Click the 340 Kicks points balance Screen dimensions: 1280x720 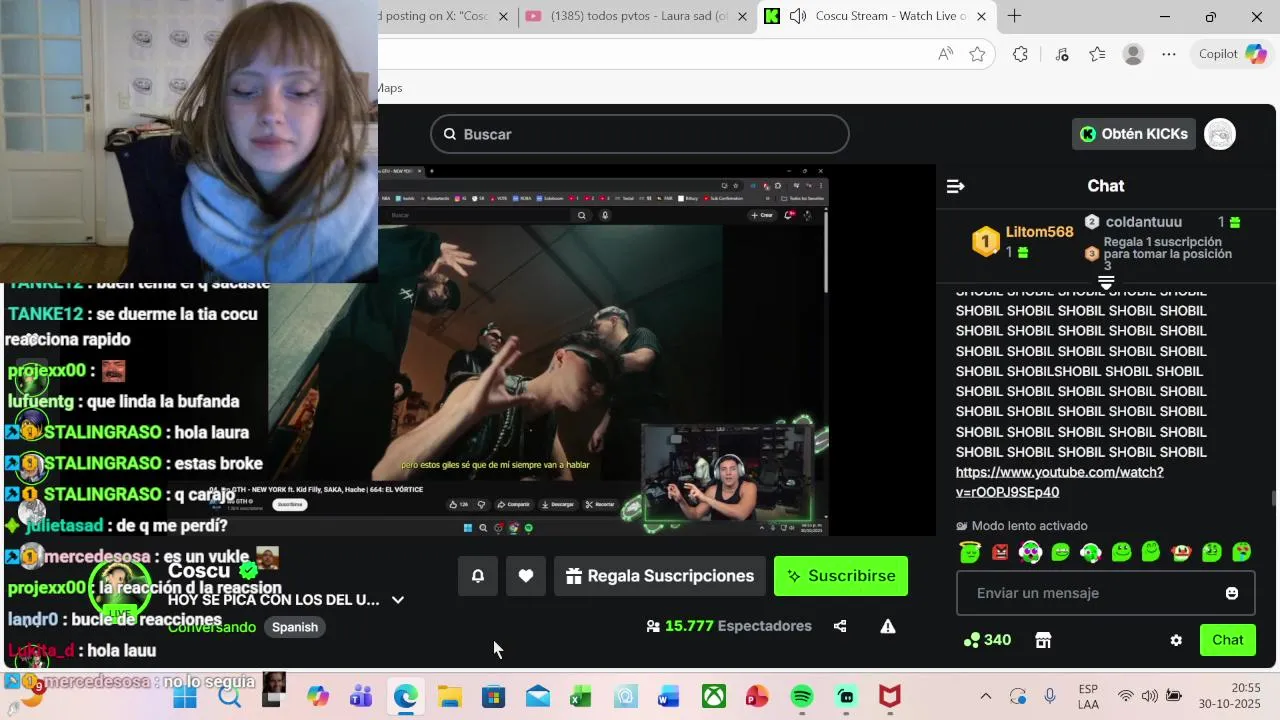tap(987, 640)
